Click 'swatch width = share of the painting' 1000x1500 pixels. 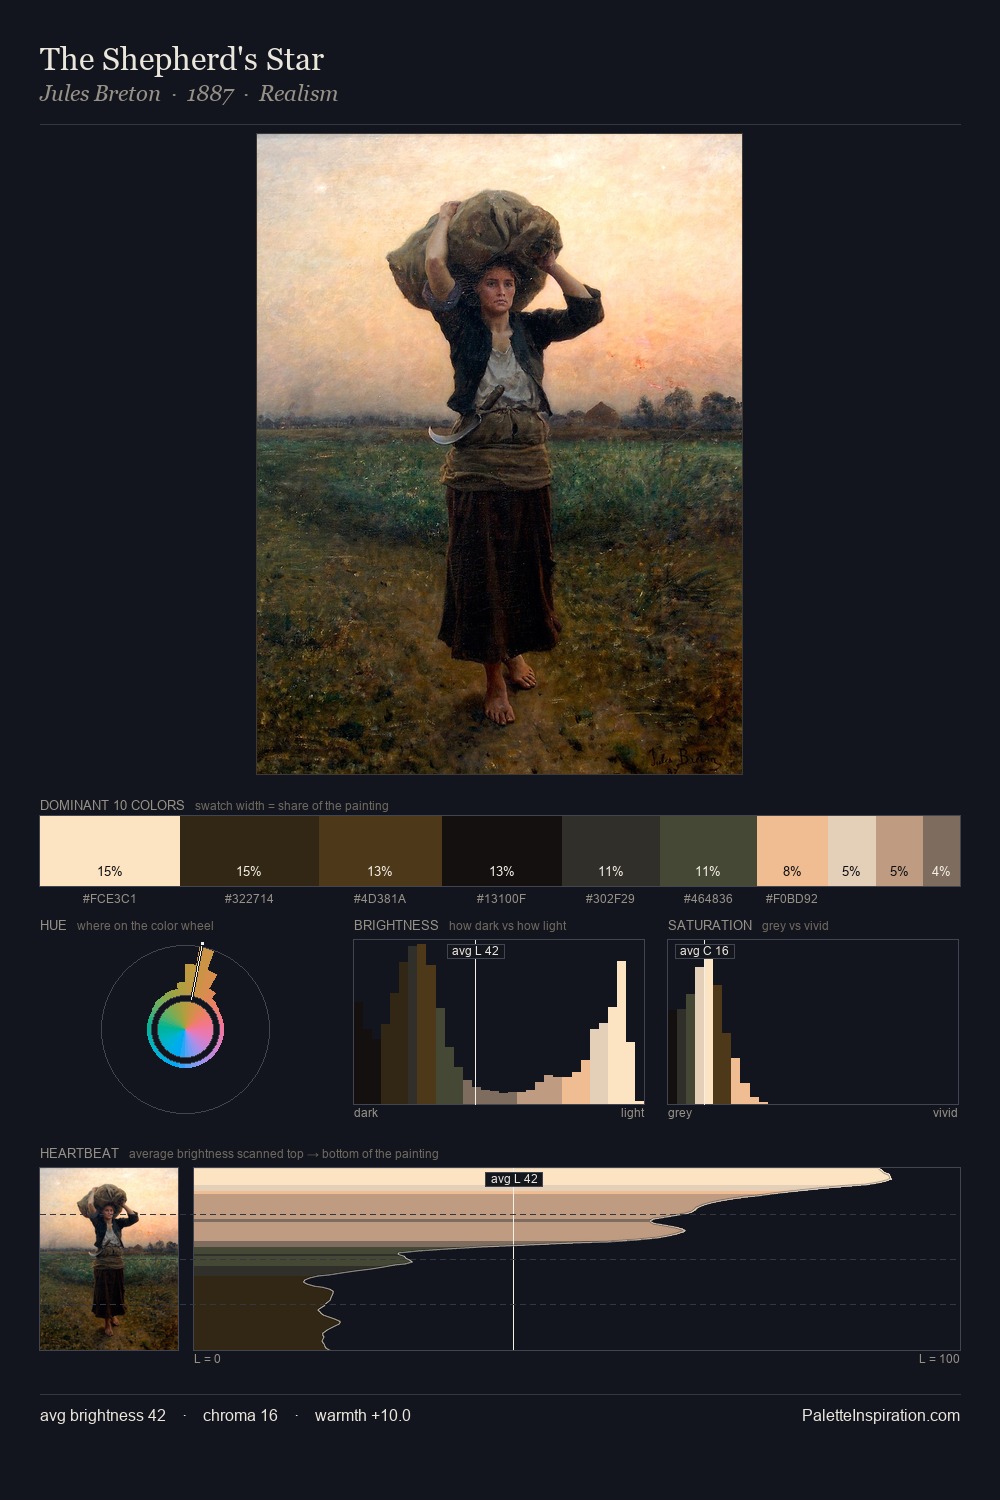point(292,806)
